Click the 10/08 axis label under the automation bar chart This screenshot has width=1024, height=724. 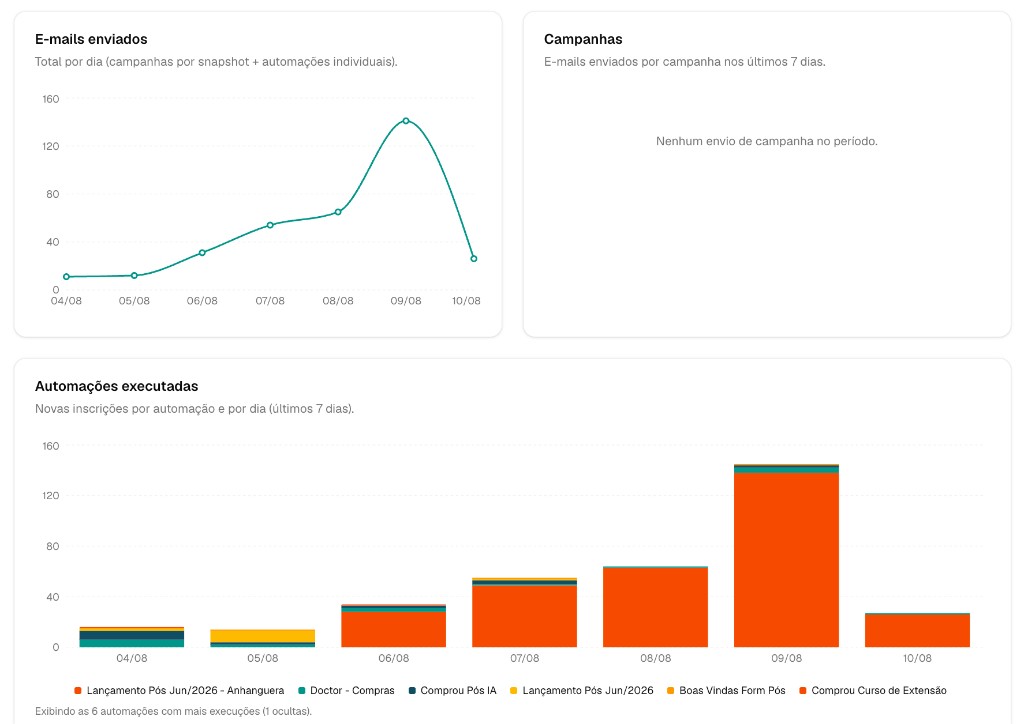click(917, 658)
